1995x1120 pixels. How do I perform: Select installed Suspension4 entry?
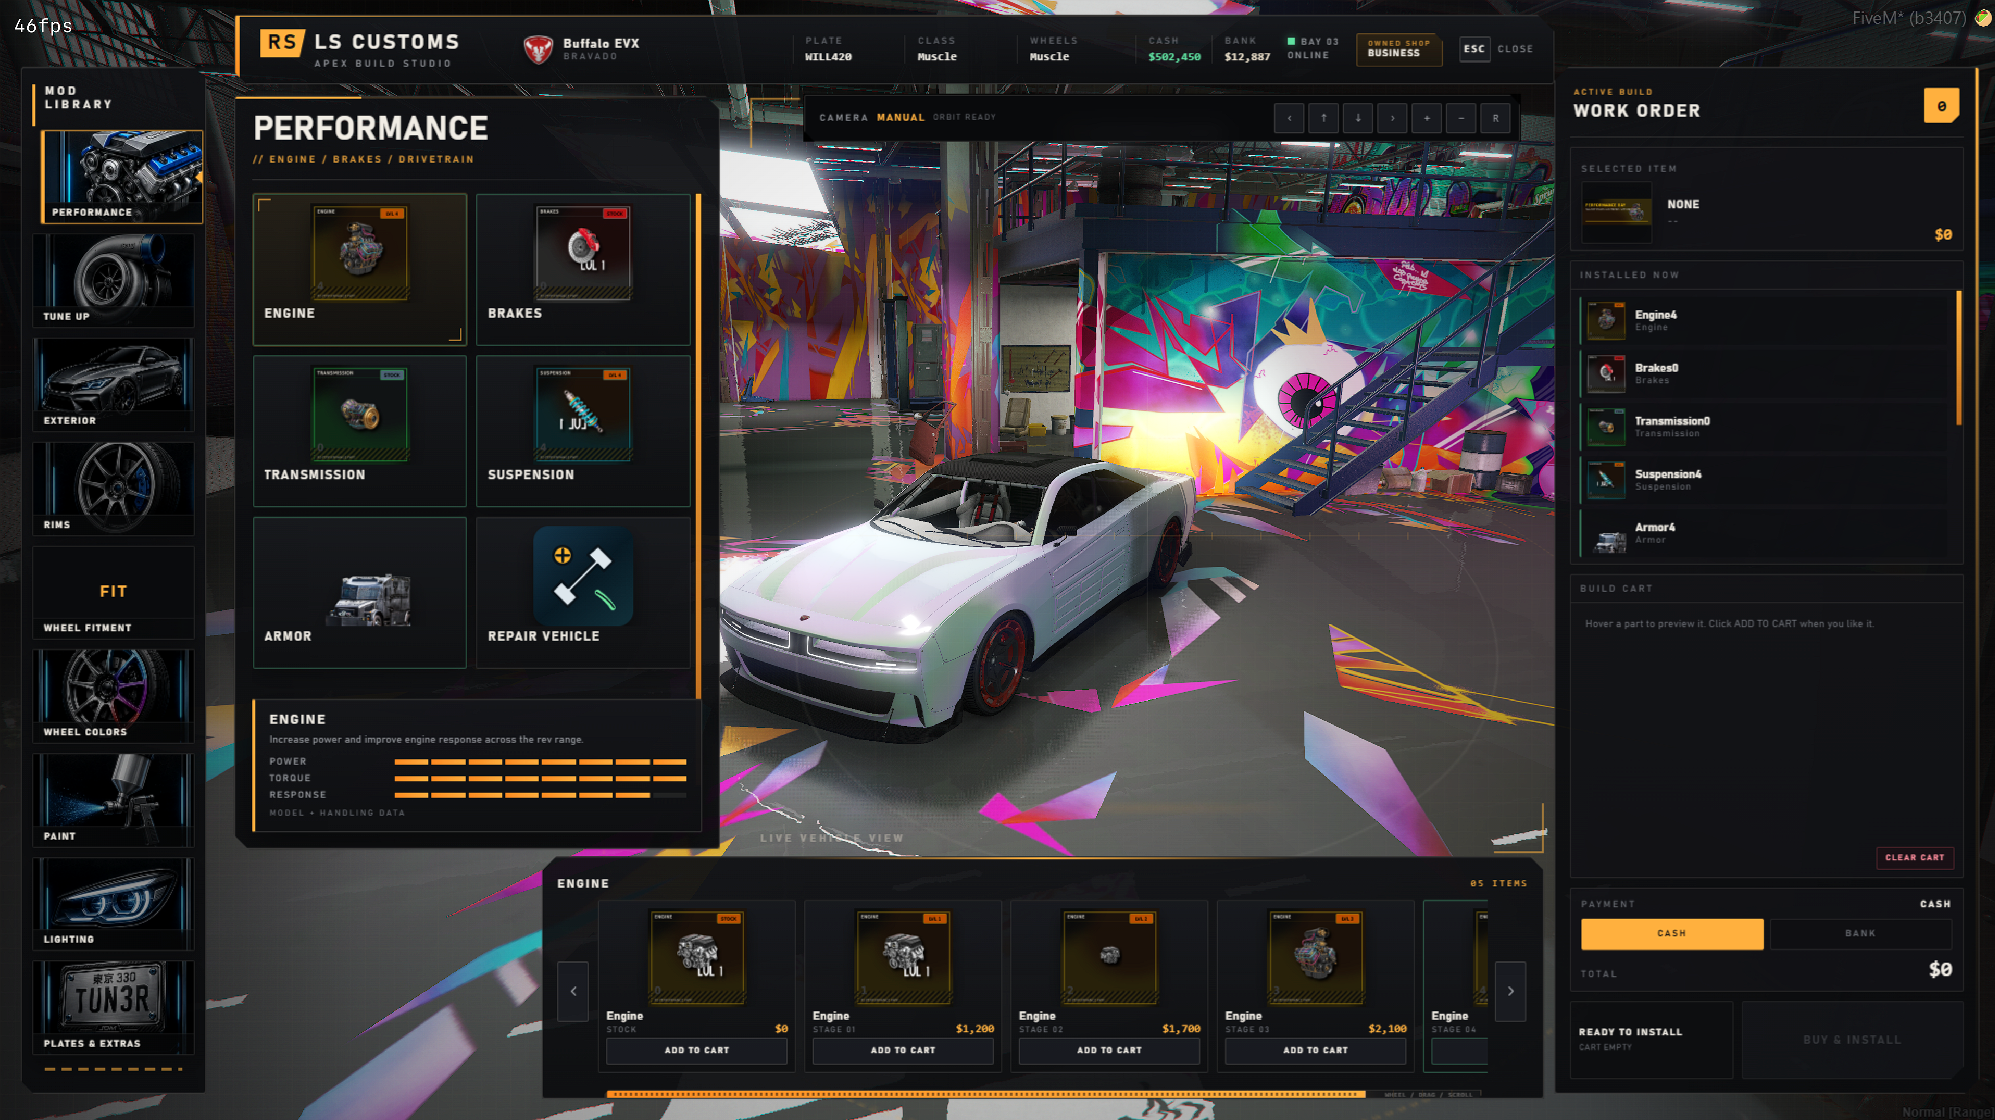point(1765,480)
